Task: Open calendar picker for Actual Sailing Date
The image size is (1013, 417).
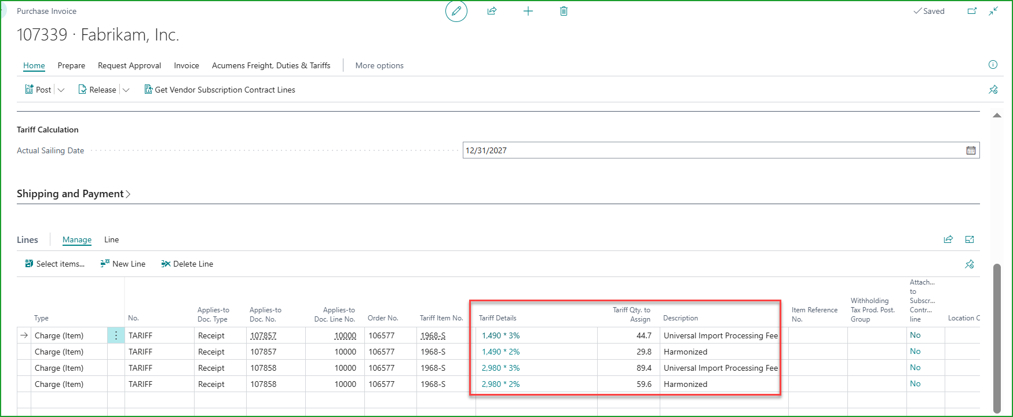Action: (970, 151)
